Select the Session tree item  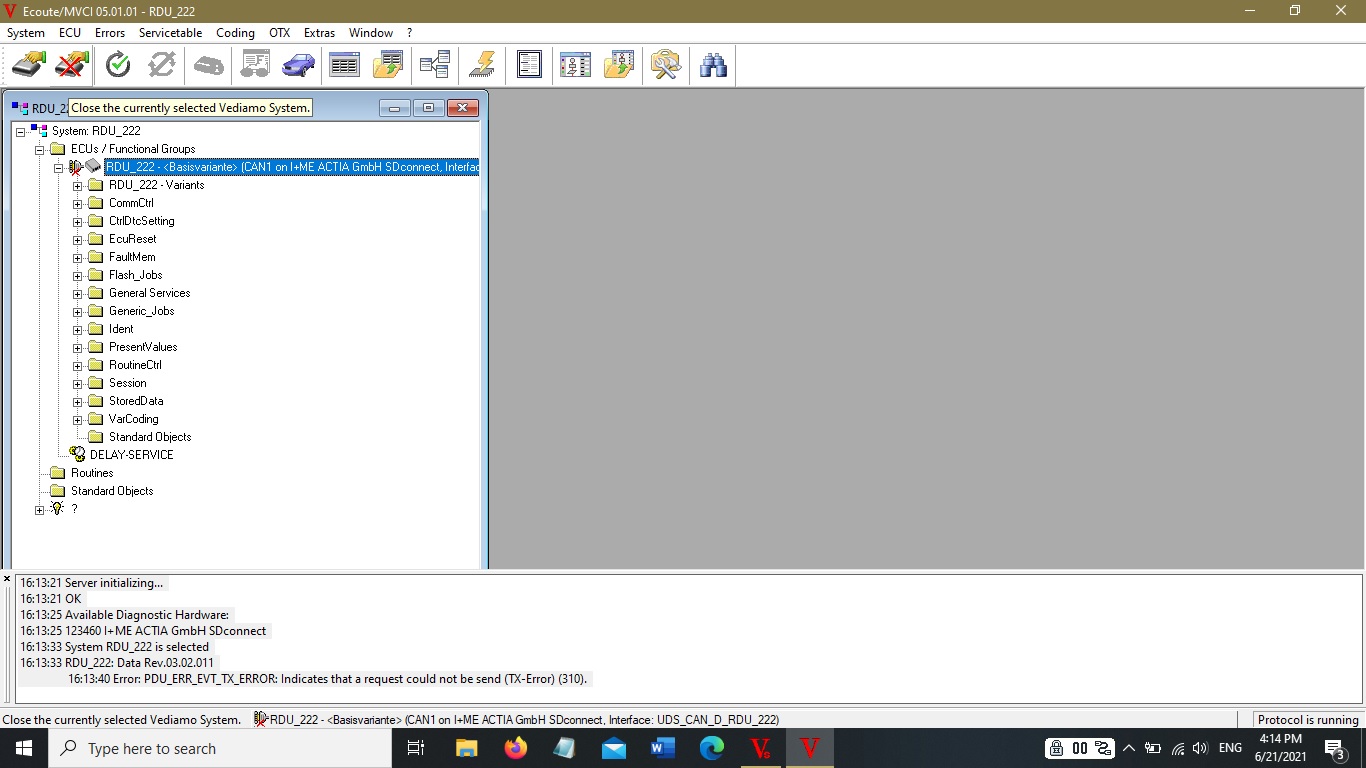point(128,383)
